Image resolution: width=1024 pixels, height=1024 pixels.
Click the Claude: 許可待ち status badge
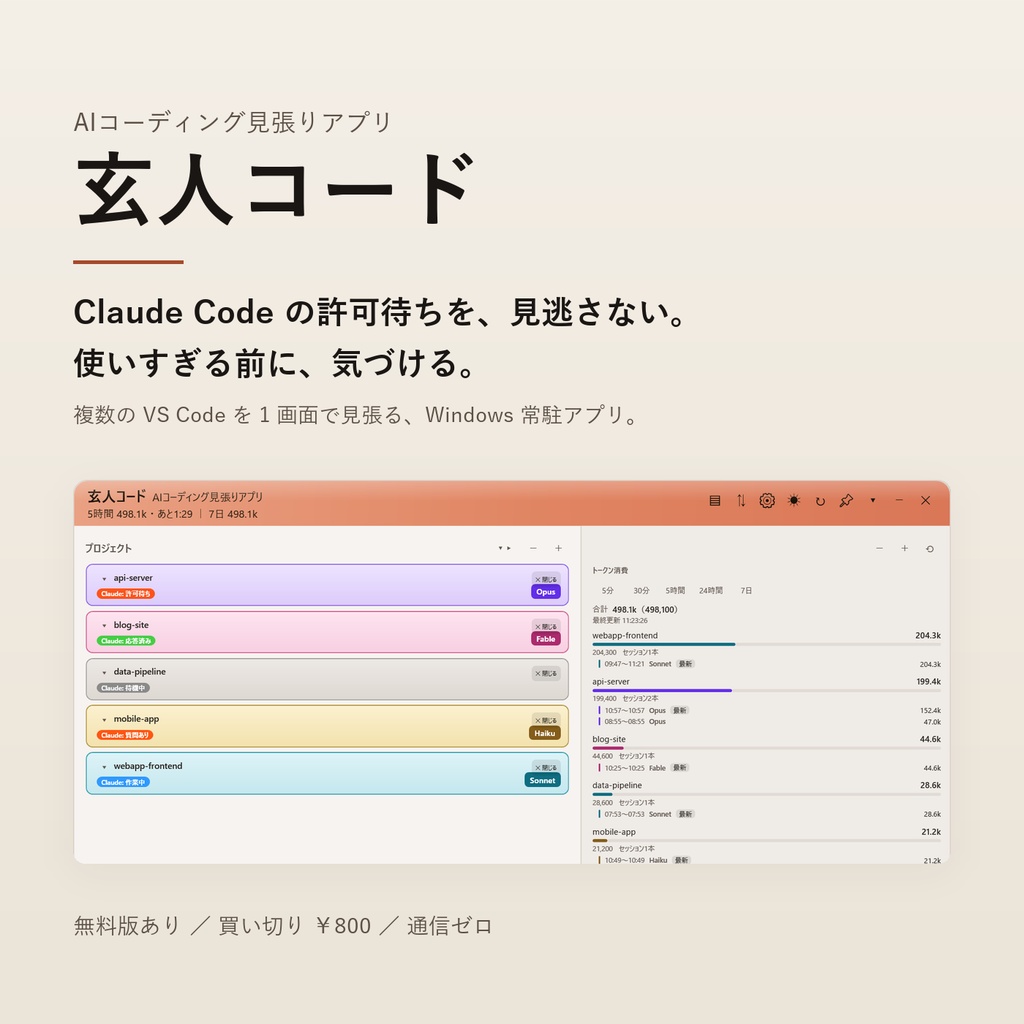[x=126, y=594]
